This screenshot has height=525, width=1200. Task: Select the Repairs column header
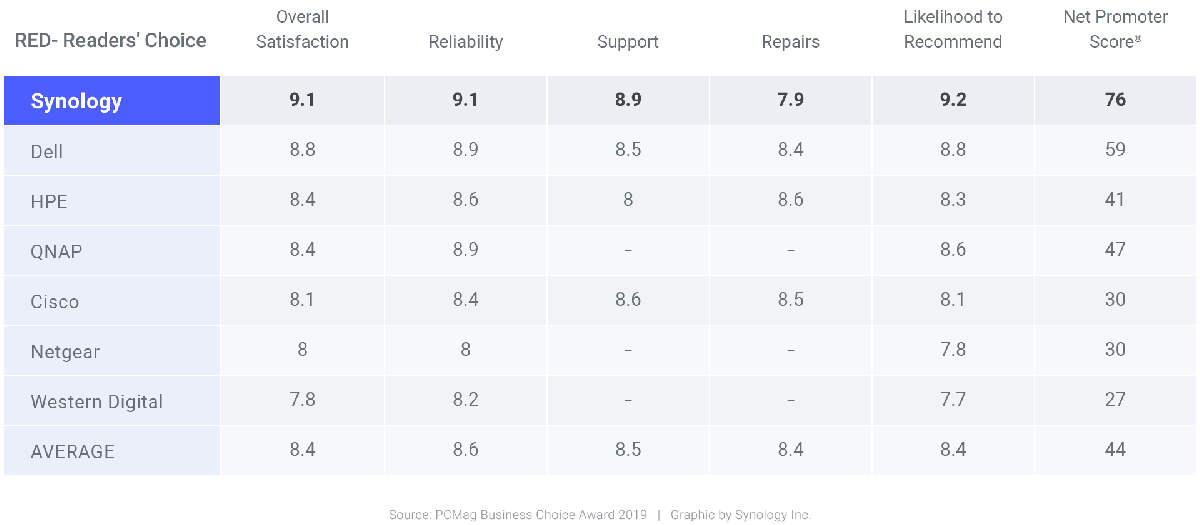(x=790, y=42)
